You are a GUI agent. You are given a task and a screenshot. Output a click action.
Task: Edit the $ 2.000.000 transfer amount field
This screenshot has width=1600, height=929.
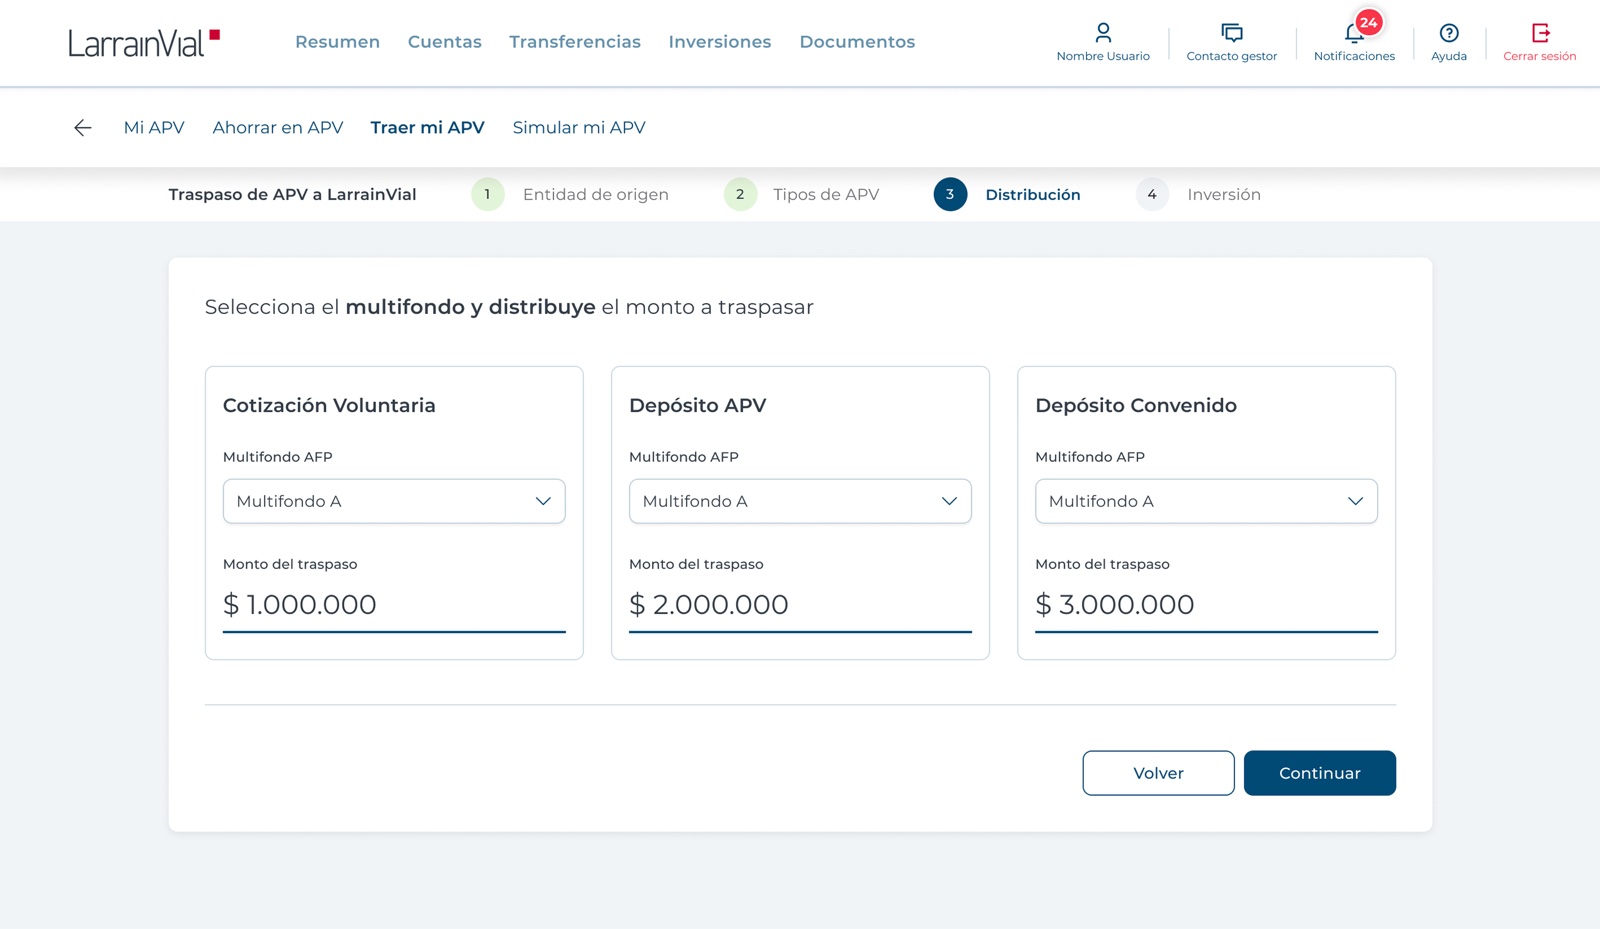(x=800, y=605)
